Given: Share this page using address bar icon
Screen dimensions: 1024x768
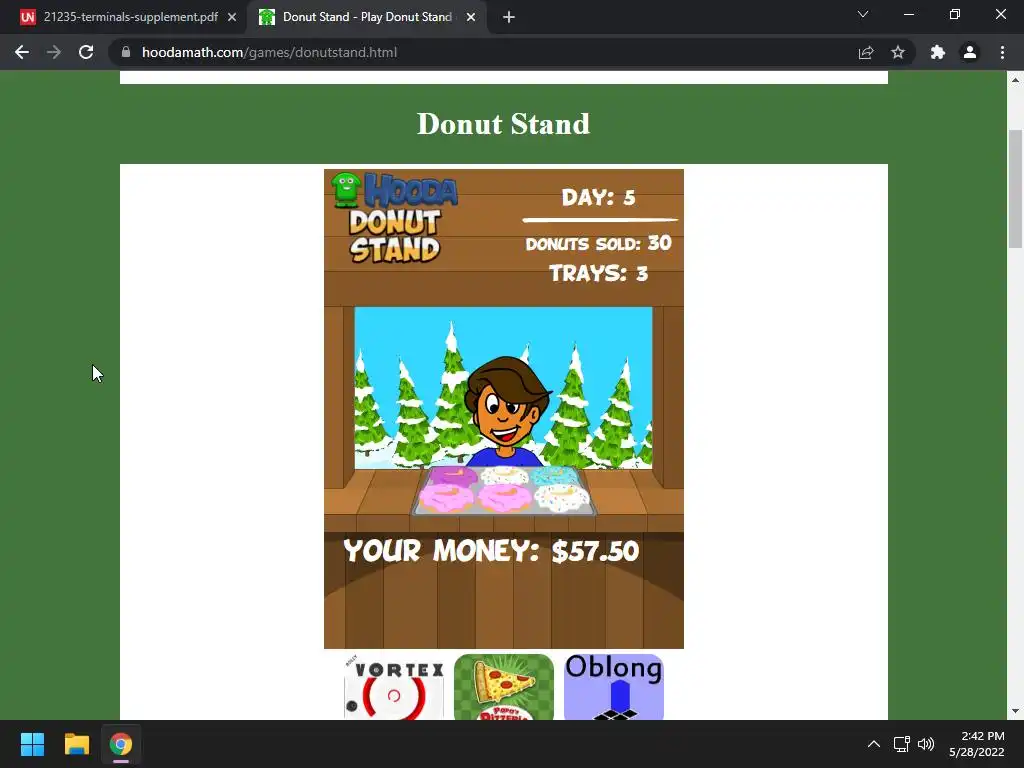Looking at the screenshot, I should click(866, 52).
